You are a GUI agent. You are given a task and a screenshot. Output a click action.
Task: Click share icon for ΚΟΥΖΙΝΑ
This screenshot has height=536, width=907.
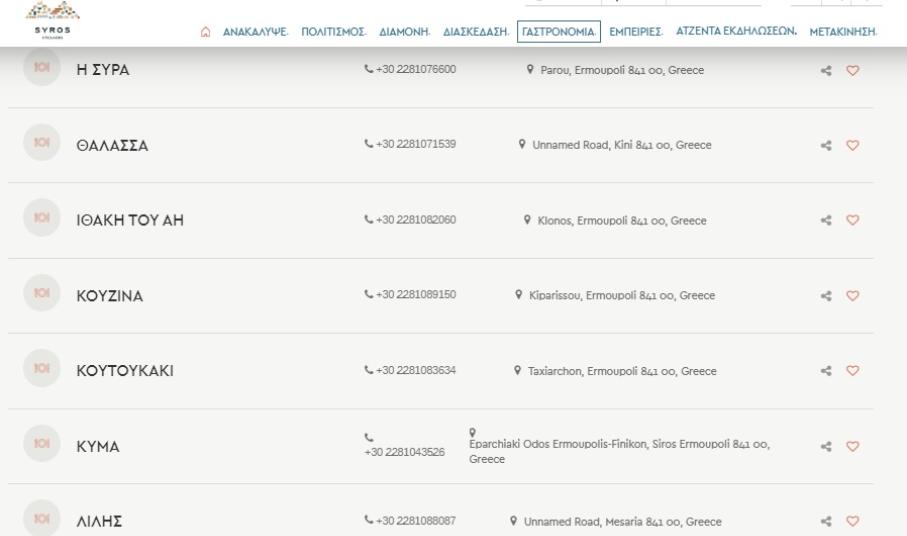click(827, 296)
